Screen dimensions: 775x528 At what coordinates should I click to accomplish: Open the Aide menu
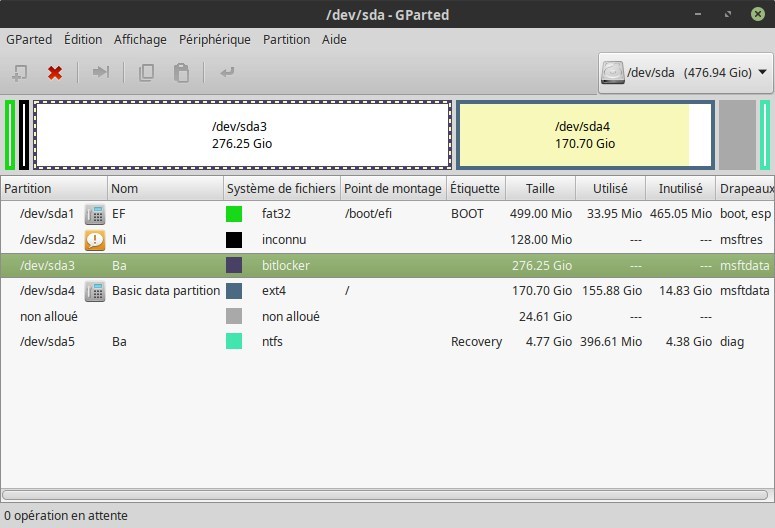click(334, 40)
